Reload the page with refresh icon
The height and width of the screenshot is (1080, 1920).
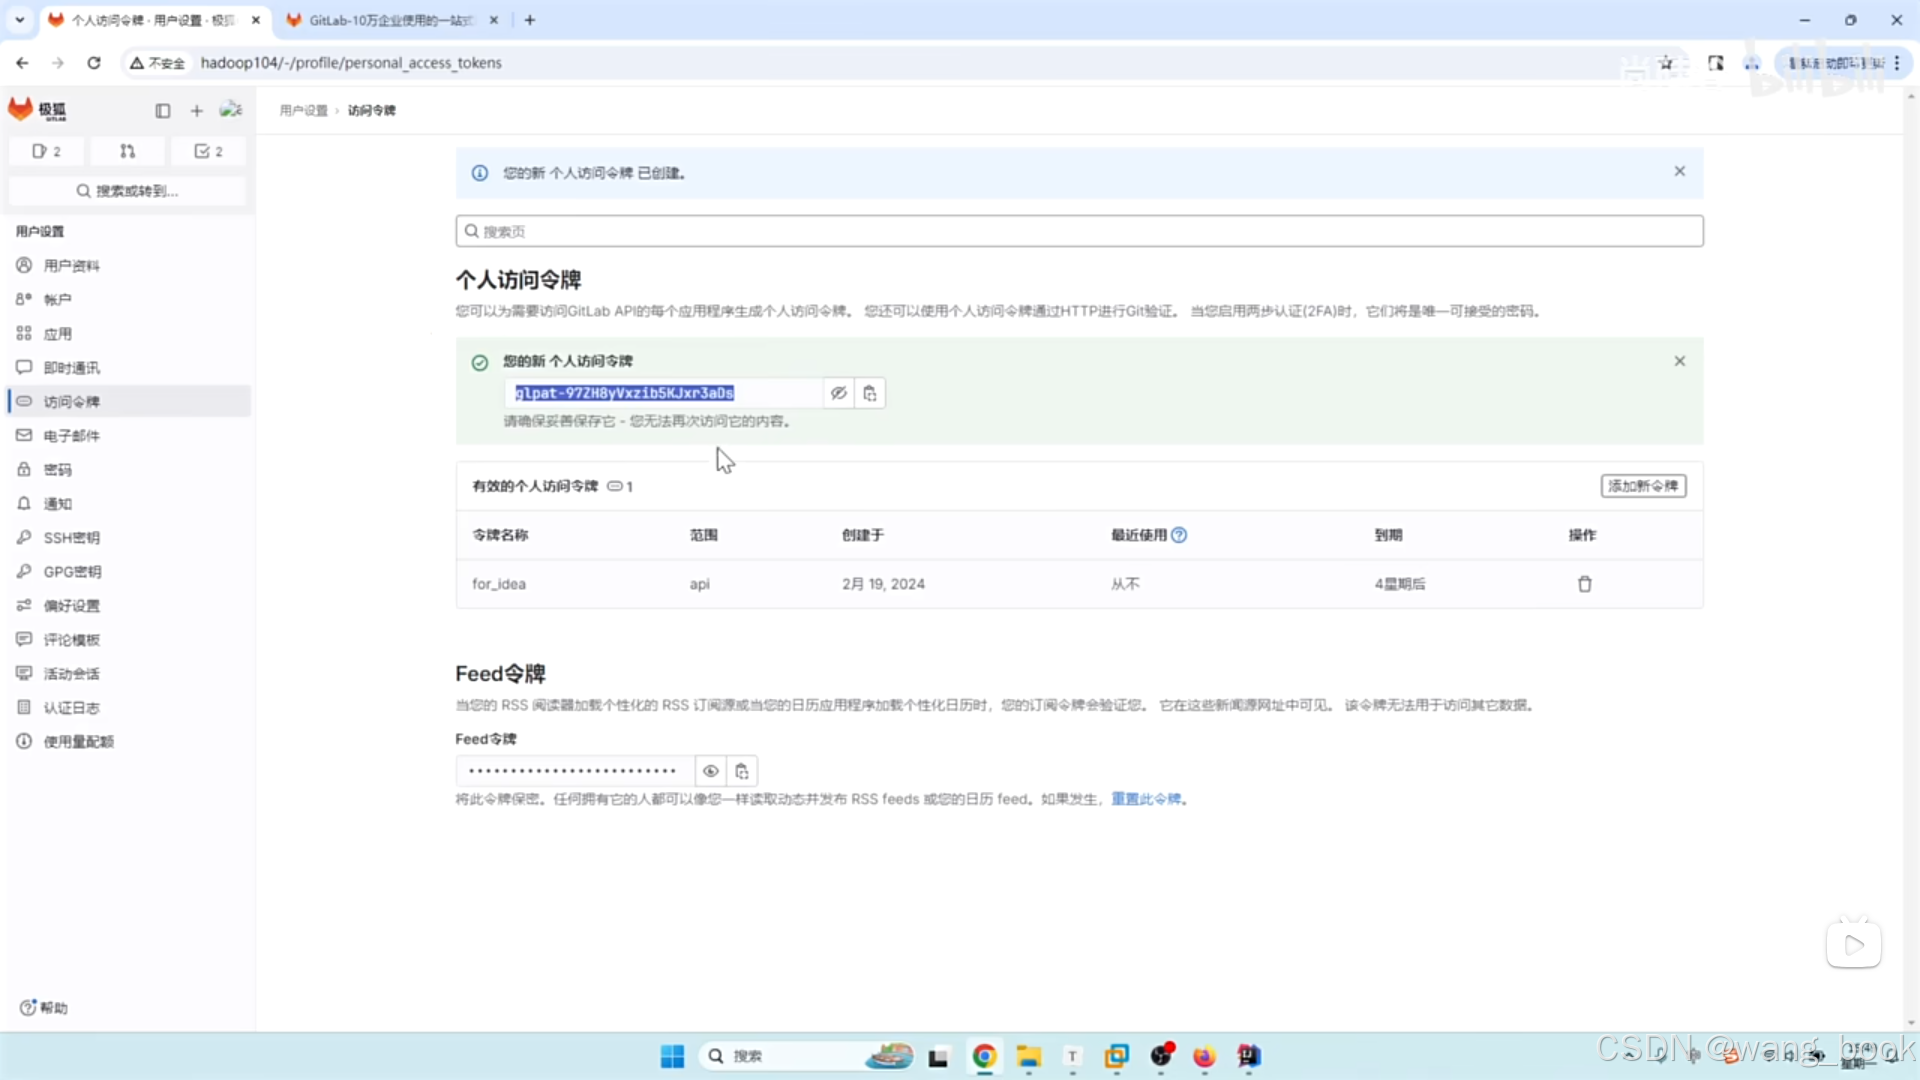point(94,63)
